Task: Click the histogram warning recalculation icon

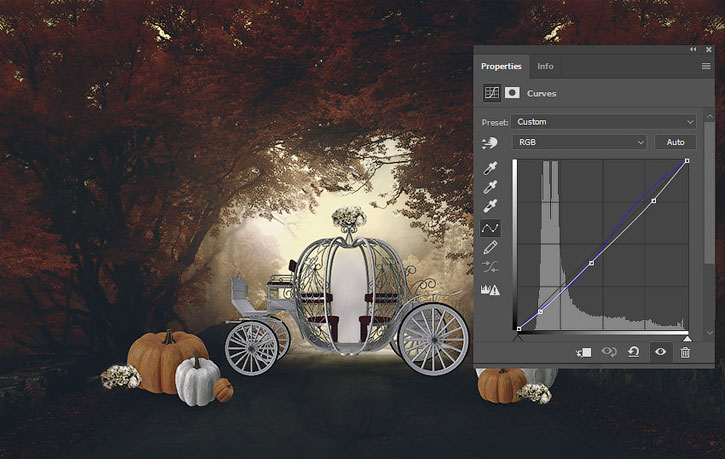Action: 490,290
